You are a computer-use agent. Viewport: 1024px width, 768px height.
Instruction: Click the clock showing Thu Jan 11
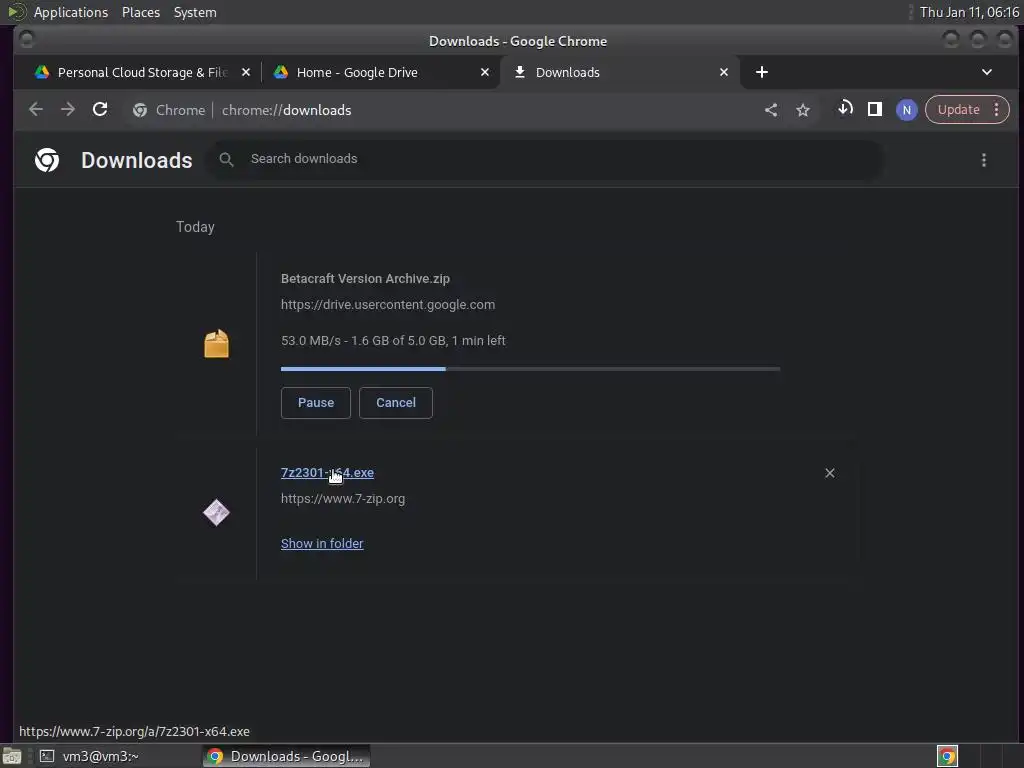(969, 12)
